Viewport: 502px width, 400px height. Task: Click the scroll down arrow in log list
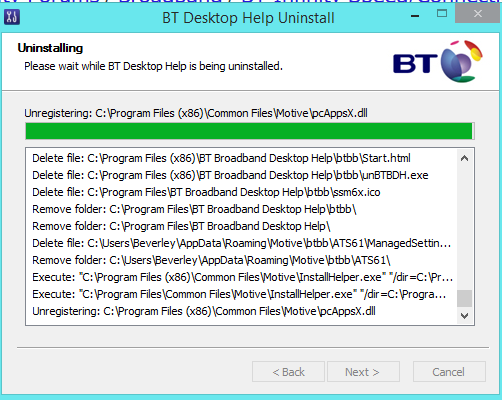(x=464, y=315)
